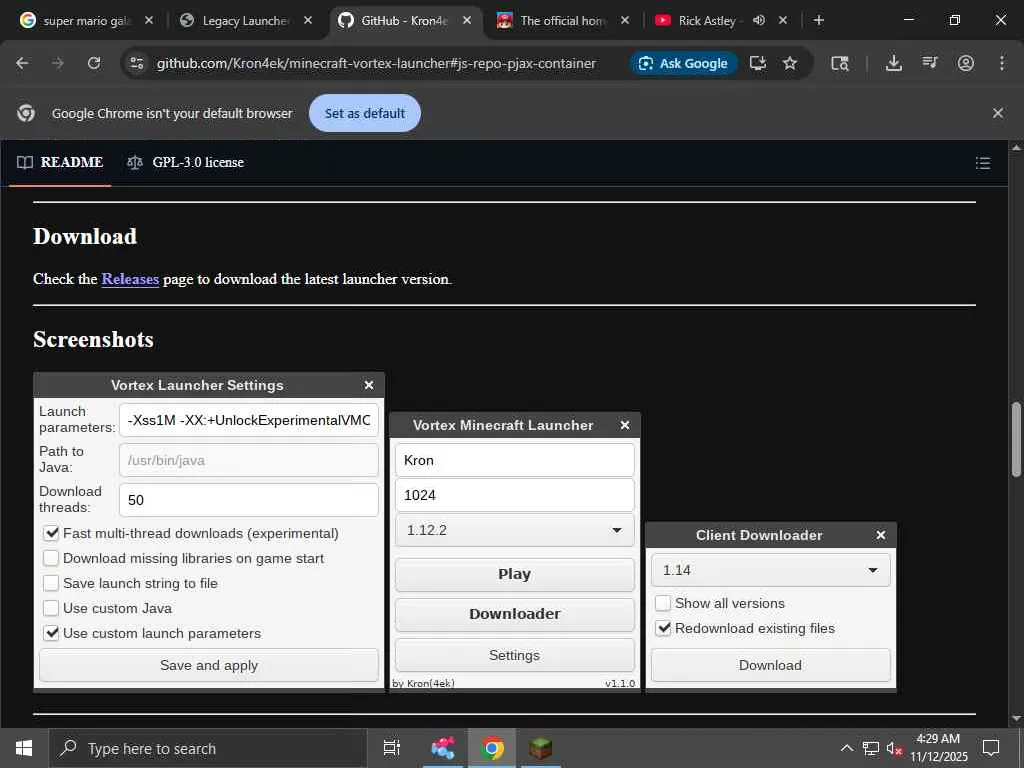Open muted volume icon in tray
Image resolution: width=1024 pixels, height=768 pixels.
[894, 748]
